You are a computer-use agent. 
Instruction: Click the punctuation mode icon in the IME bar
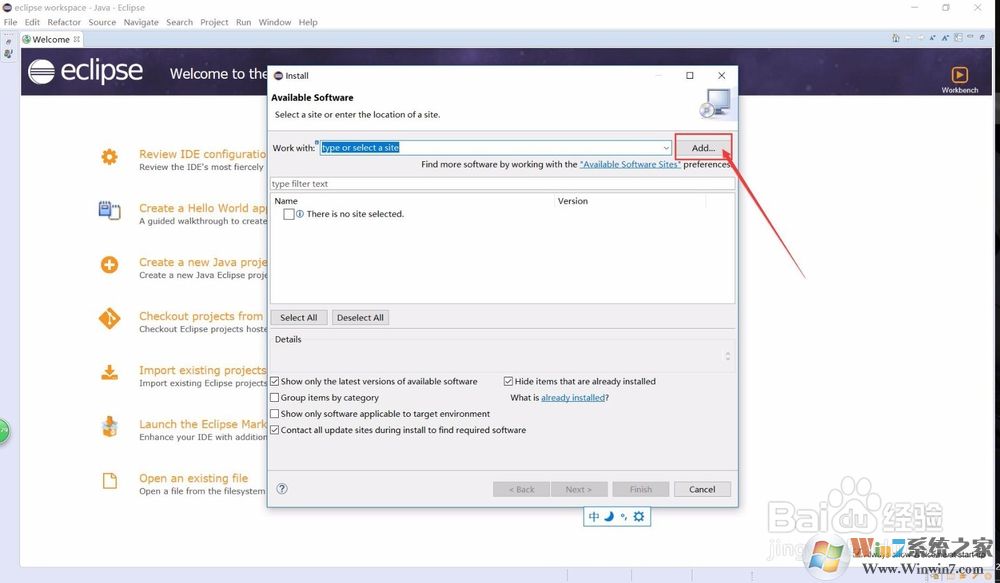pos(624,517)
